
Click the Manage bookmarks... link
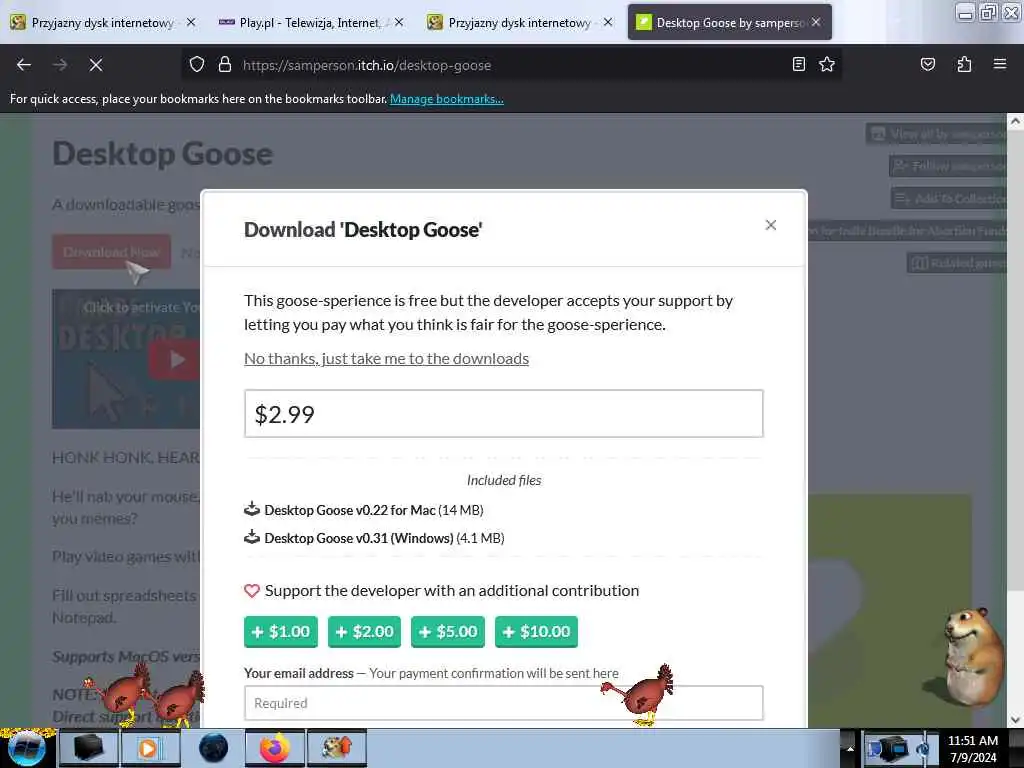[447, 99]
